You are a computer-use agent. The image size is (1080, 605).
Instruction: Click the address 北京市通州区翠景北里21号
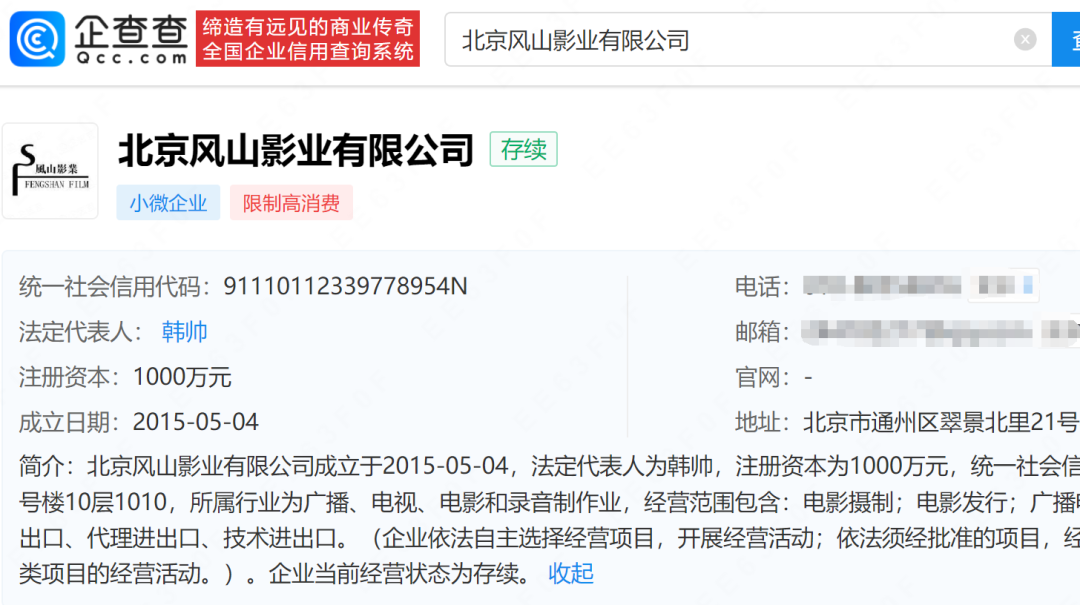point(941,422)
